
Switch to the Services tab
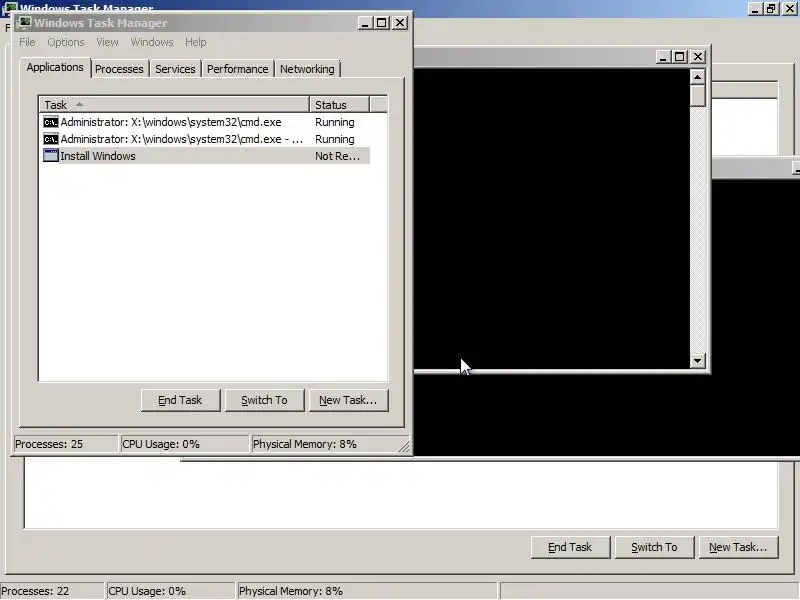click(175, 69)
